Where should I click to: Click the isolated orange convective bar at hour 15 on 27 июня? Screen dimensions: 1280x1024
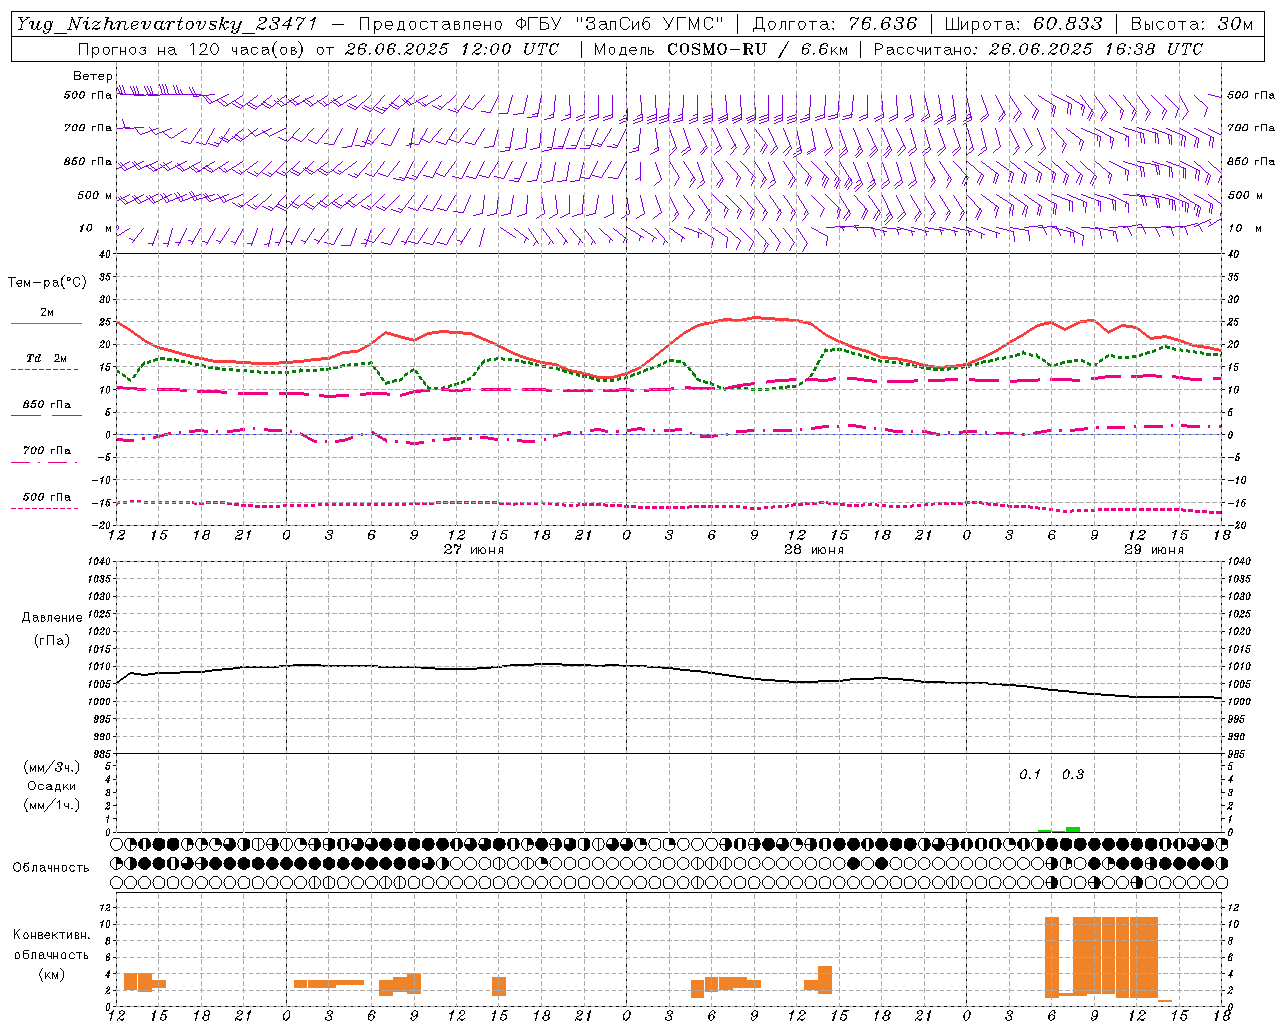[x=499, y=986]
